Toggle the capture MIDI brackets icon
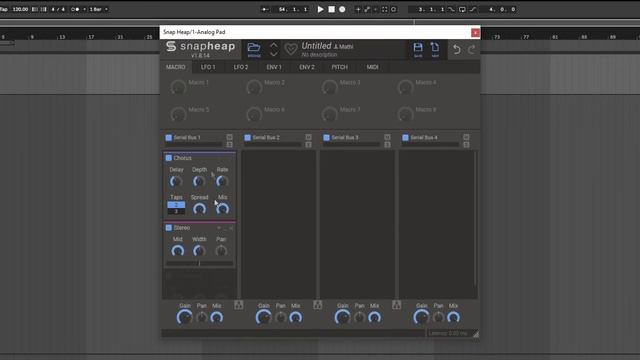 384,9
